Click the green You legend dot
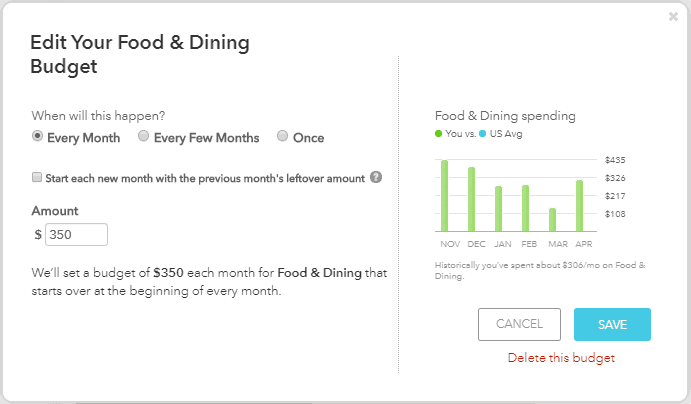The image size is (691, 404). (x=438, y=133)
